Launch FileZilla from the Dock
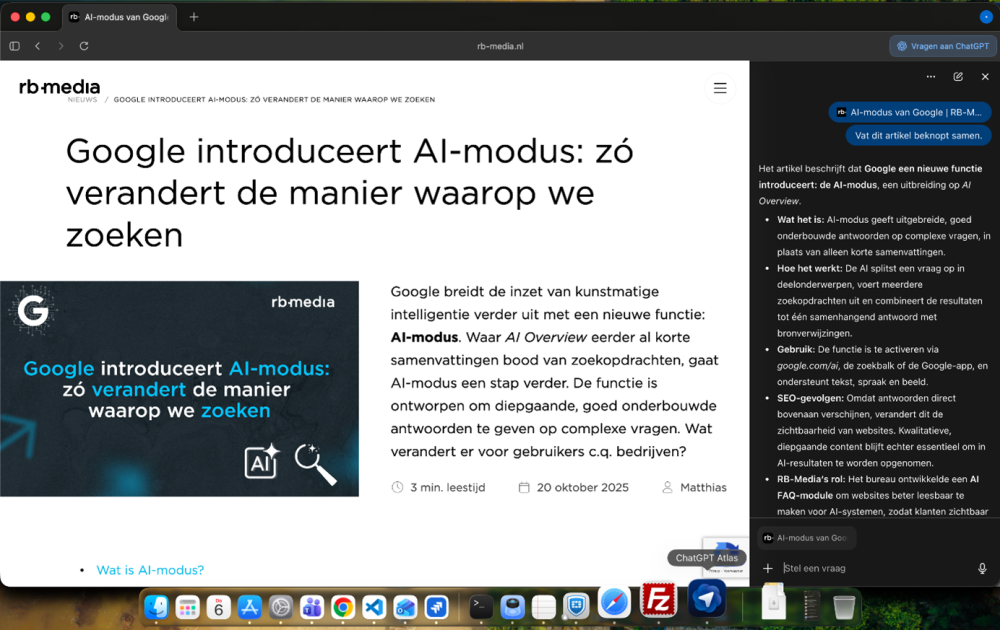Screen dimensions: 1000x630 (658, 601)
